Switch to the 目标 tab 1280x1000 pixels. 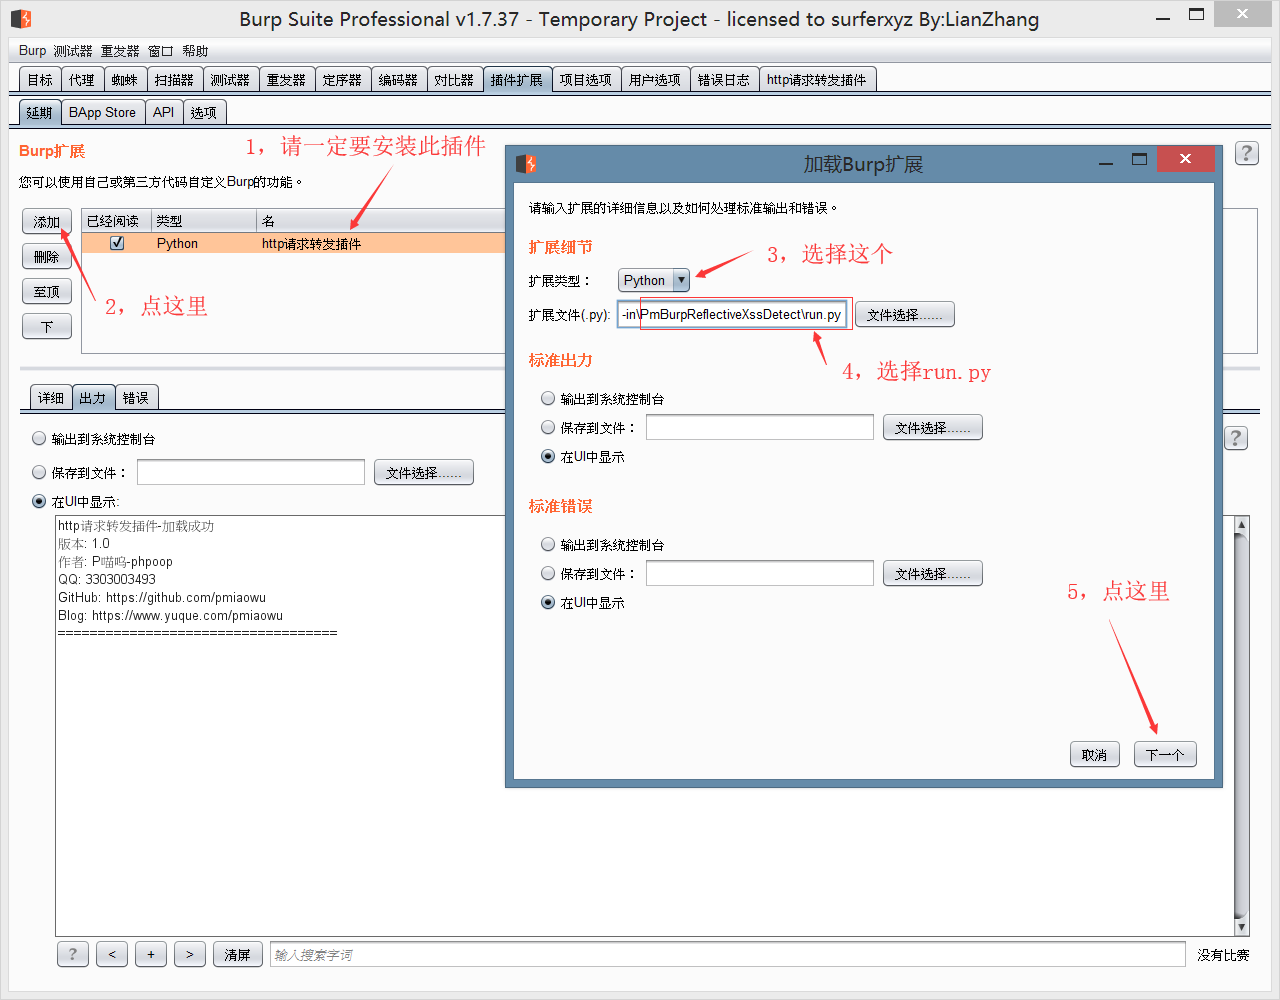(x=40, y=80)
